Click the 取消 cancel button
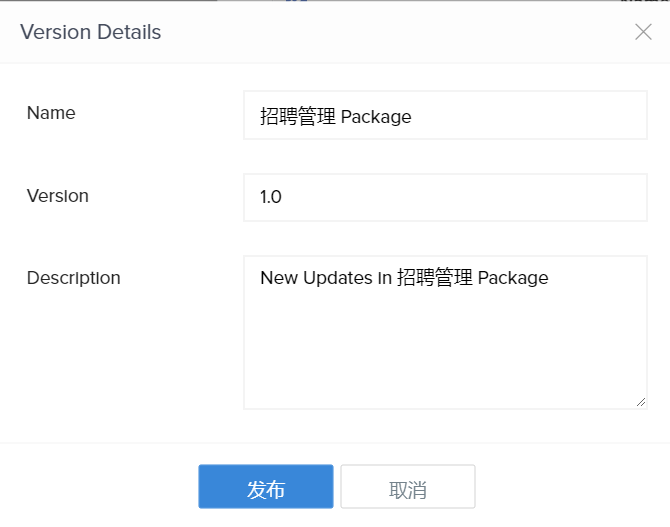670x527 pixels. coord(408,489)
